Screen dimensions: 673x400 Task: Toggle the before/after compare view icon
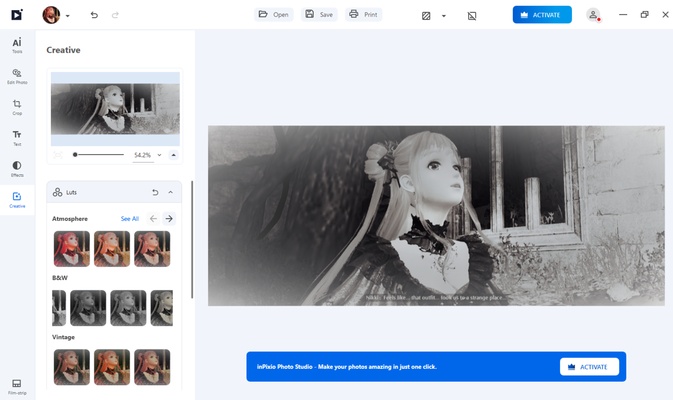tap(426, 16)
